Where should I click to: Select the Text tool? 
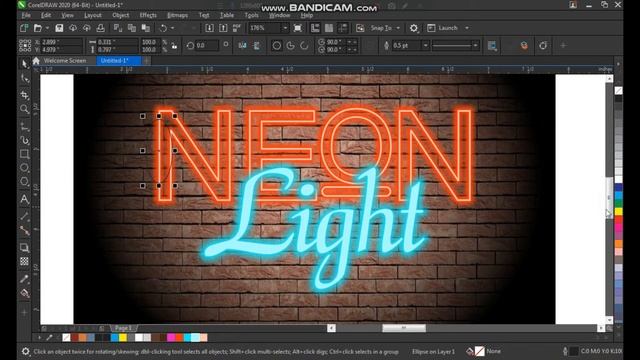coord(24,199)
